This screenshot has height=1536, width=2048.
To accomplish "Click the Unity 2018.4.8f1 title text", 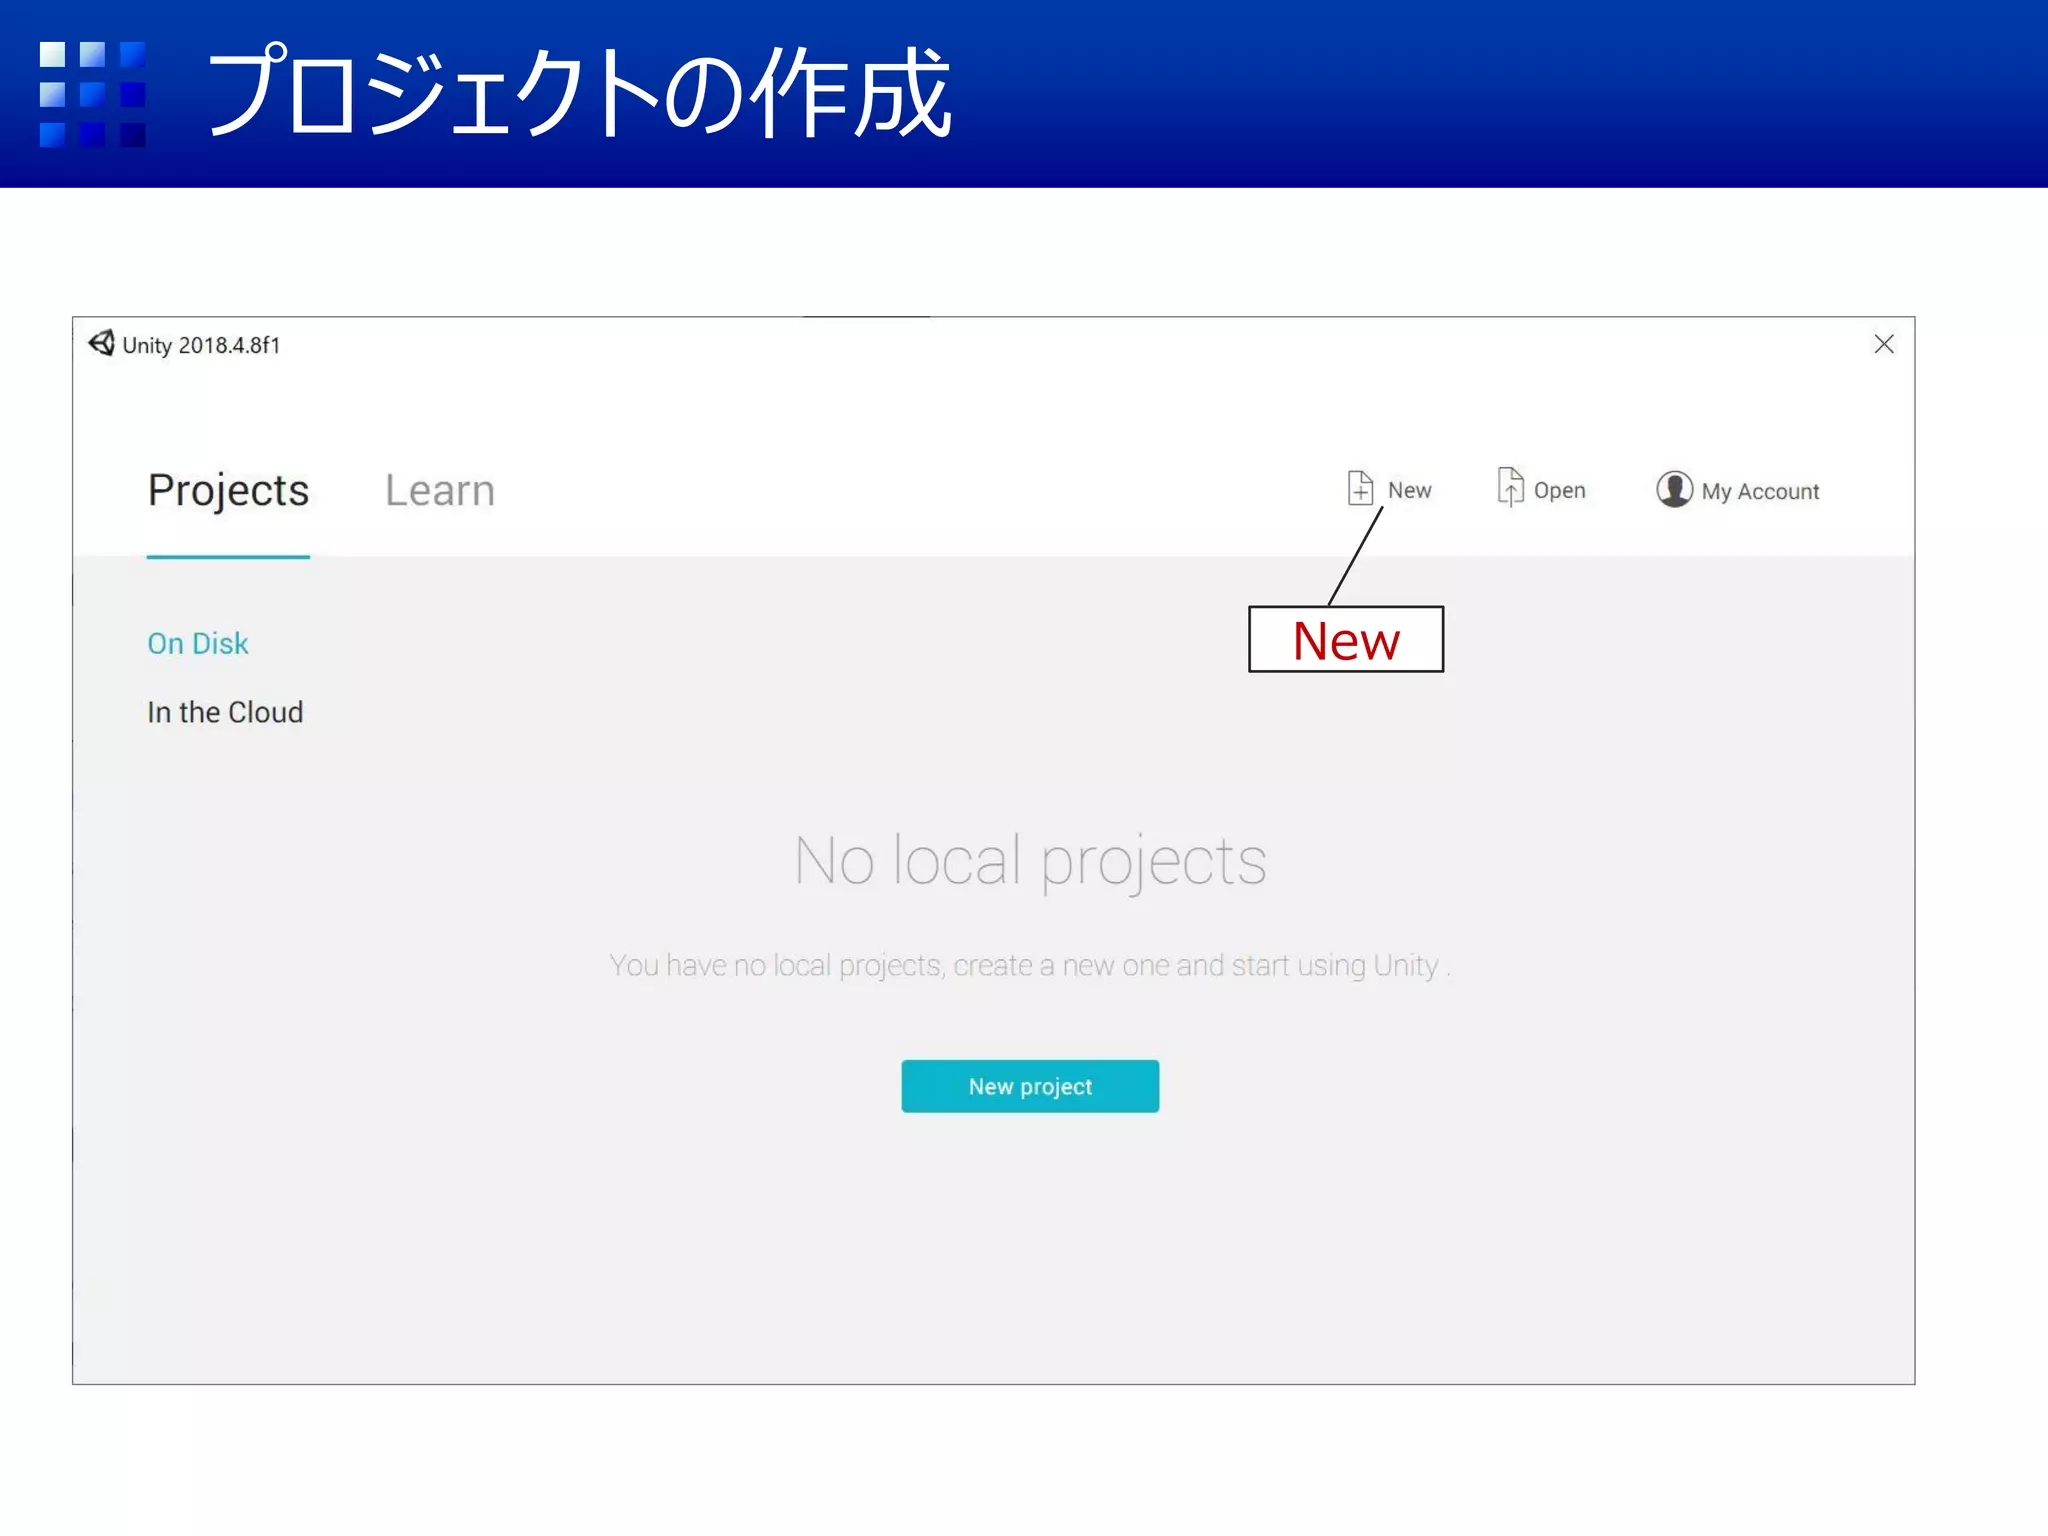I will coord(201,345).
